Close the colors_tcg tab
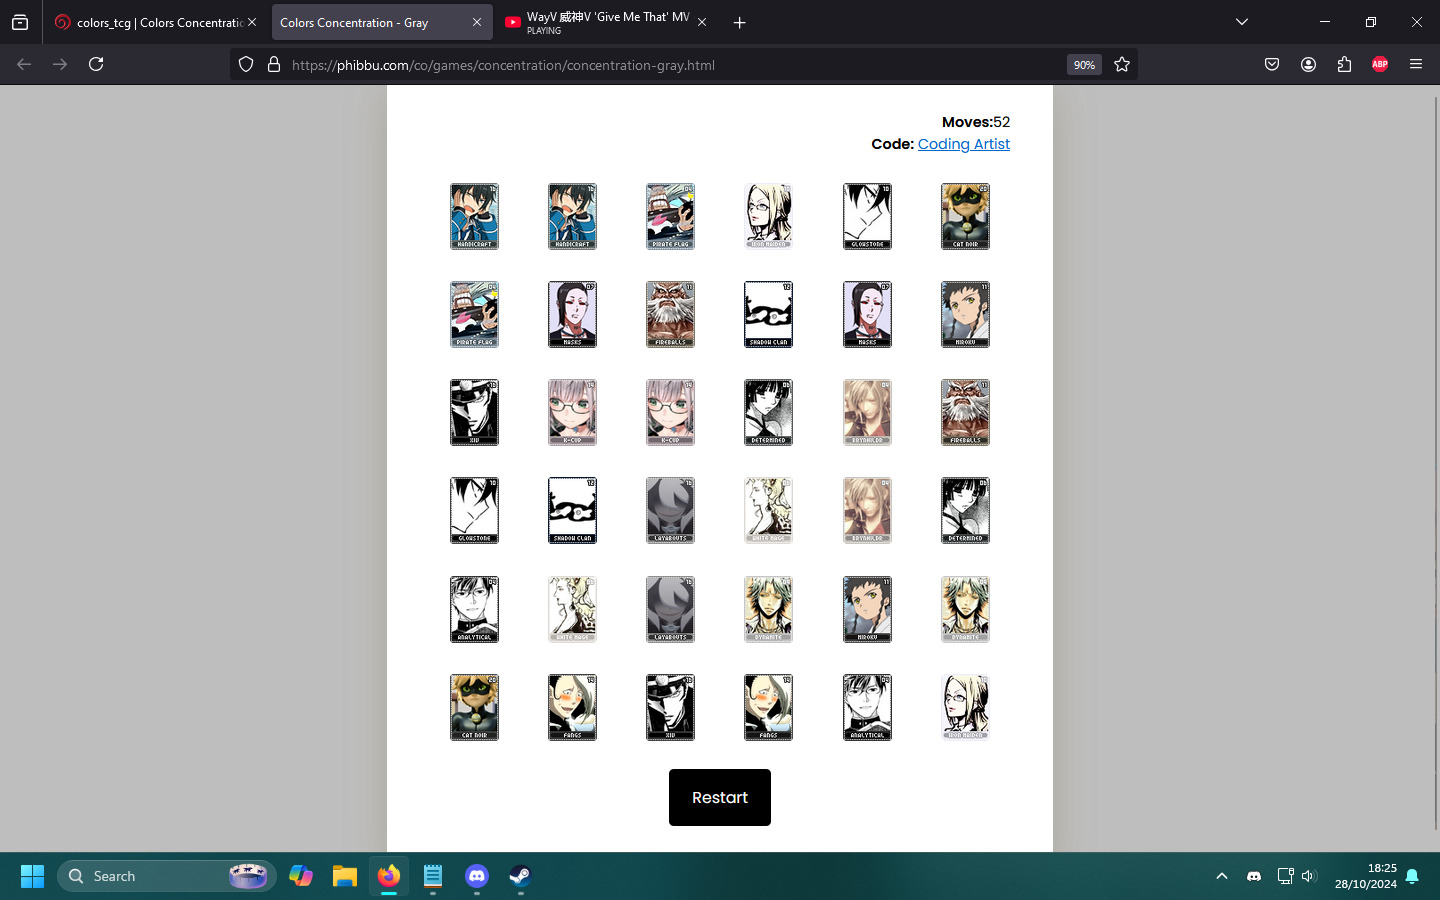The image size is (1440, 900). pyautogui.click(x=252, y=22)
